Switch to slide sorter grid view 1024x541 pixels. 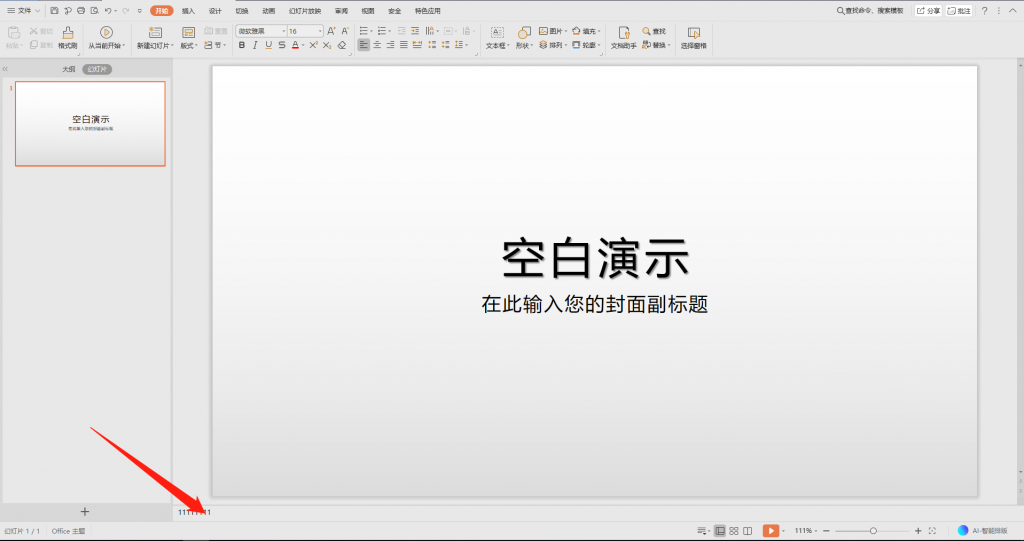click(x=734, y=530)
